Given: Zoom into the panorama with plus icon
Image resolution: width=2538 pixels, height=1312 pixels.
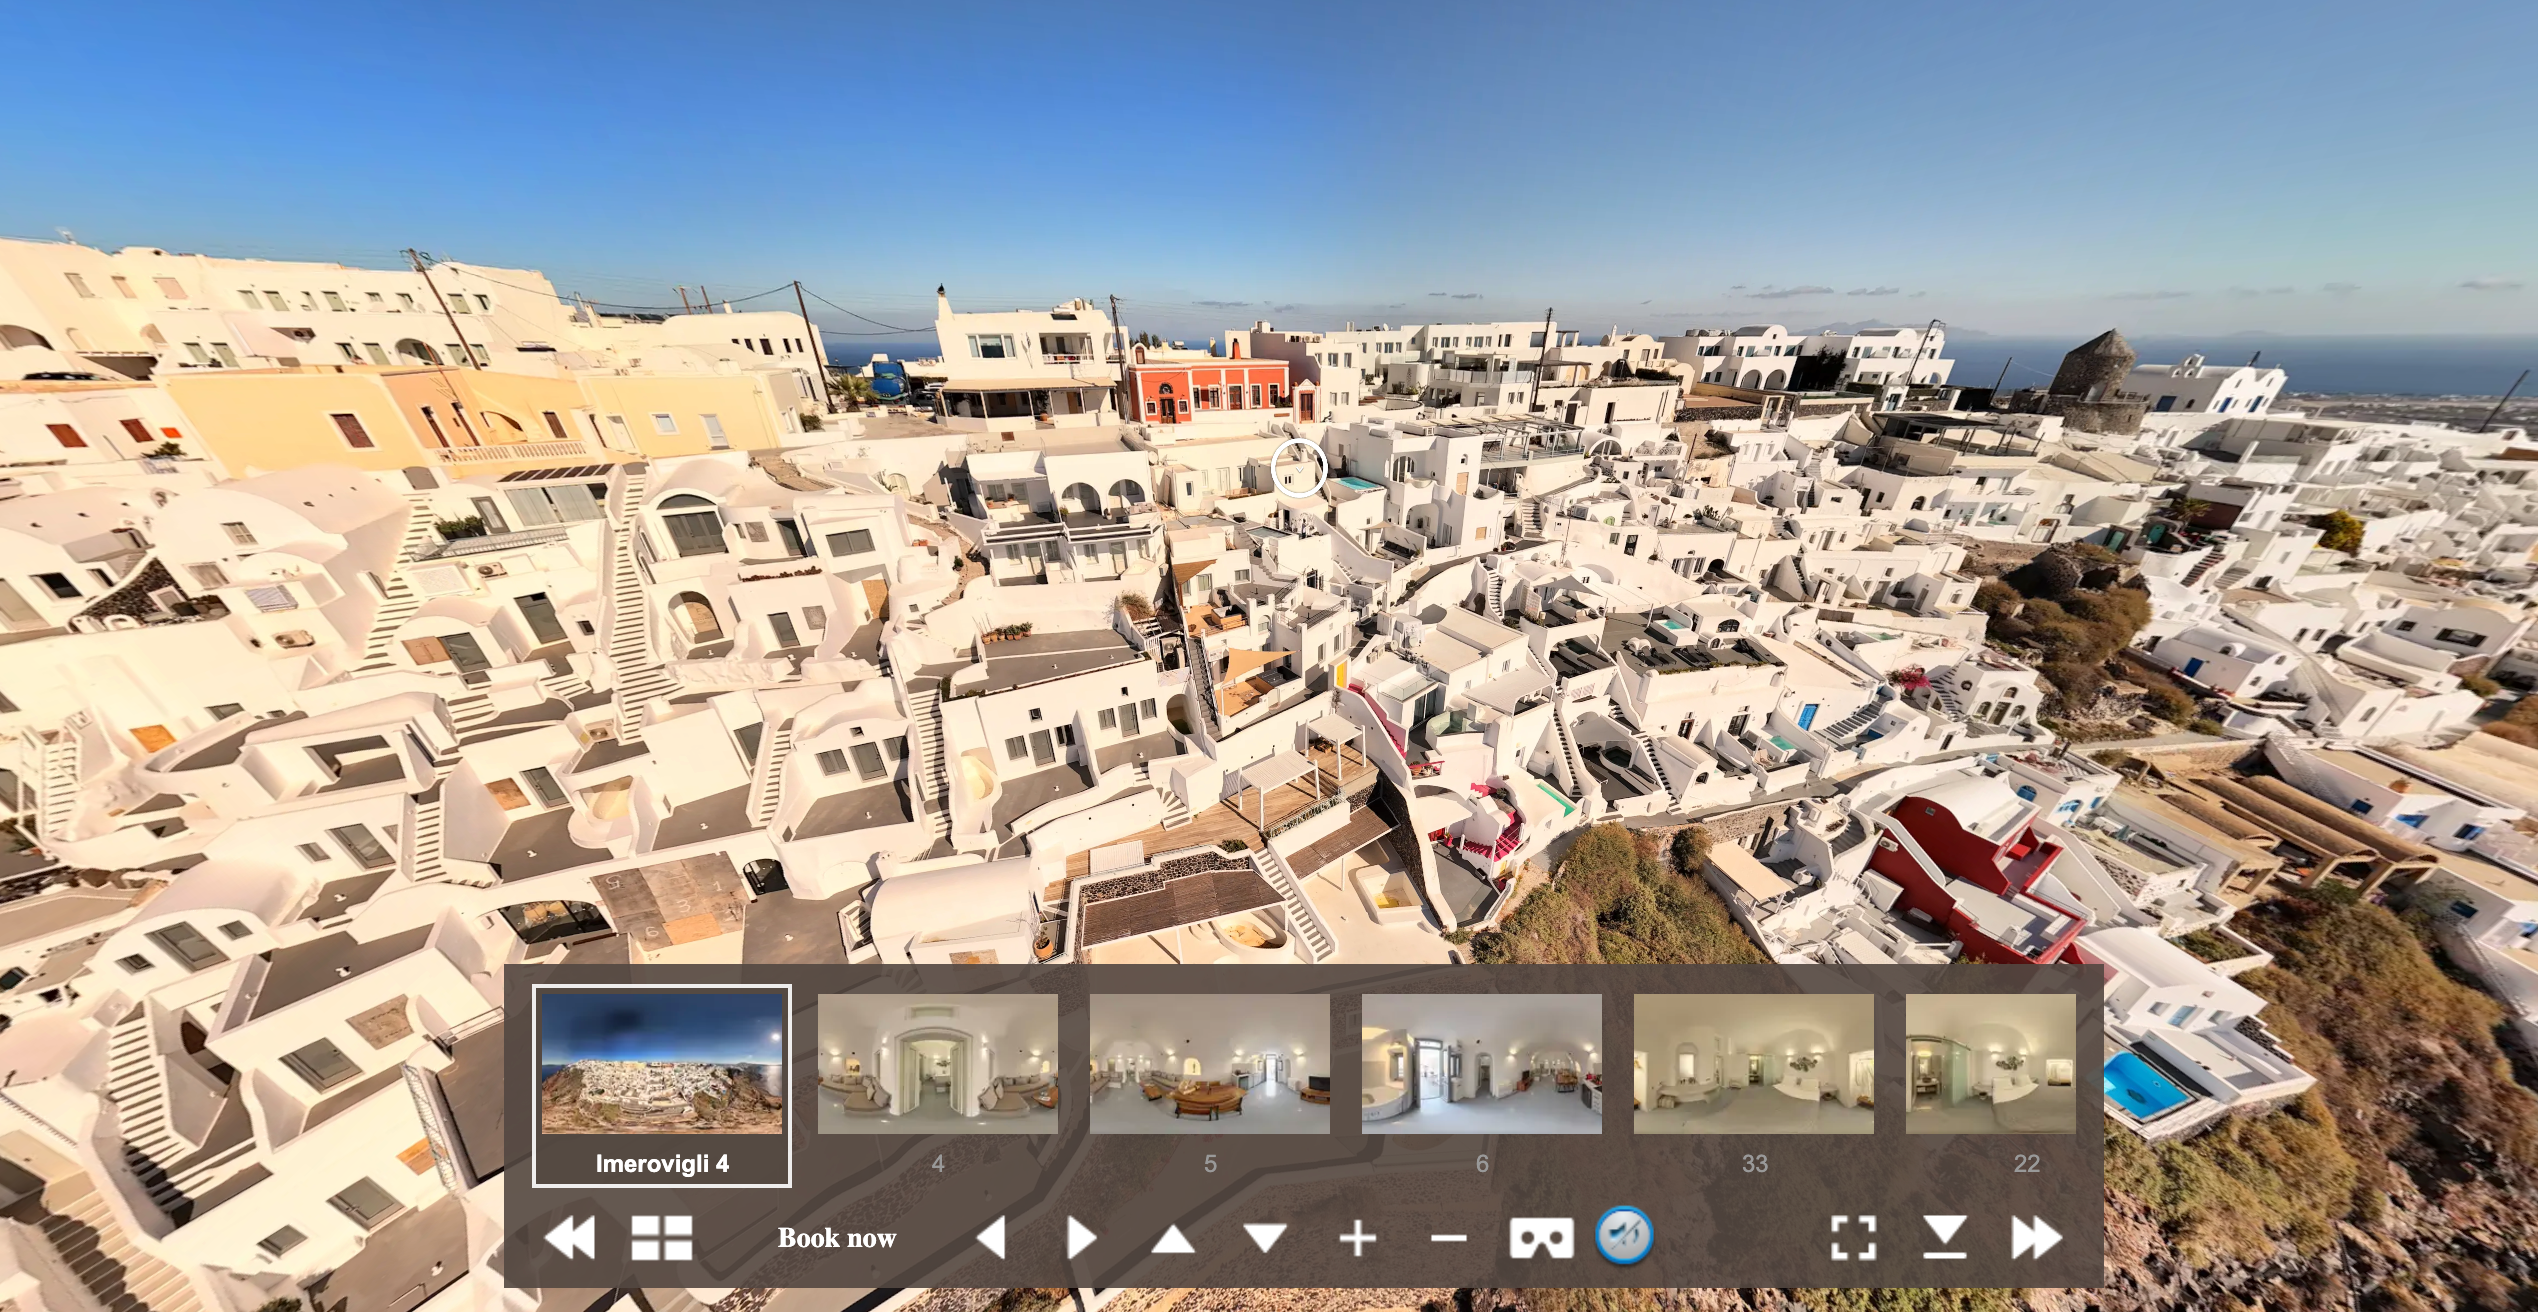Looking at the screenshot, I should pyautogui.click(x=1357, y=1237).
